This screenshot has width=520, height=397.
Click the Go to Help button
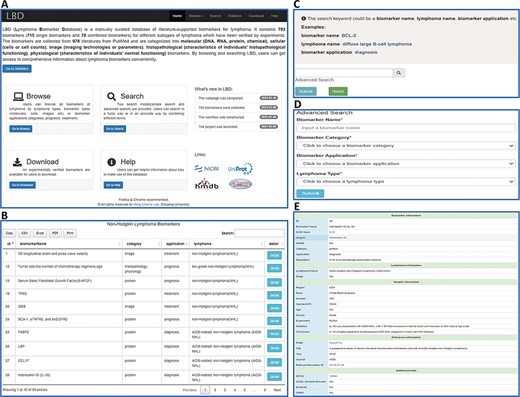click(113, 185)
